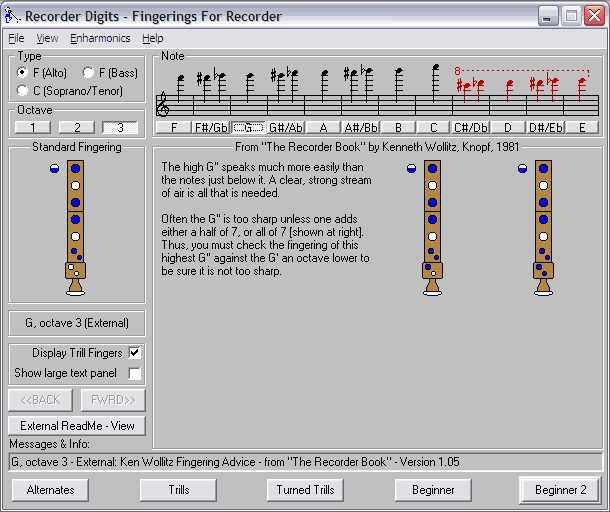Click the treble clef on staff
The height and width of the screenshot is (512, 610).
163,103
